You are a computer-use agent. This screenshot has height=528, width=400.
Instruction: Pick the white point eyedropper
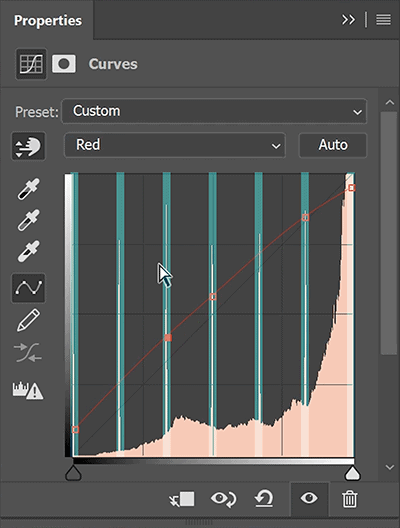click(x=28, y=251)
